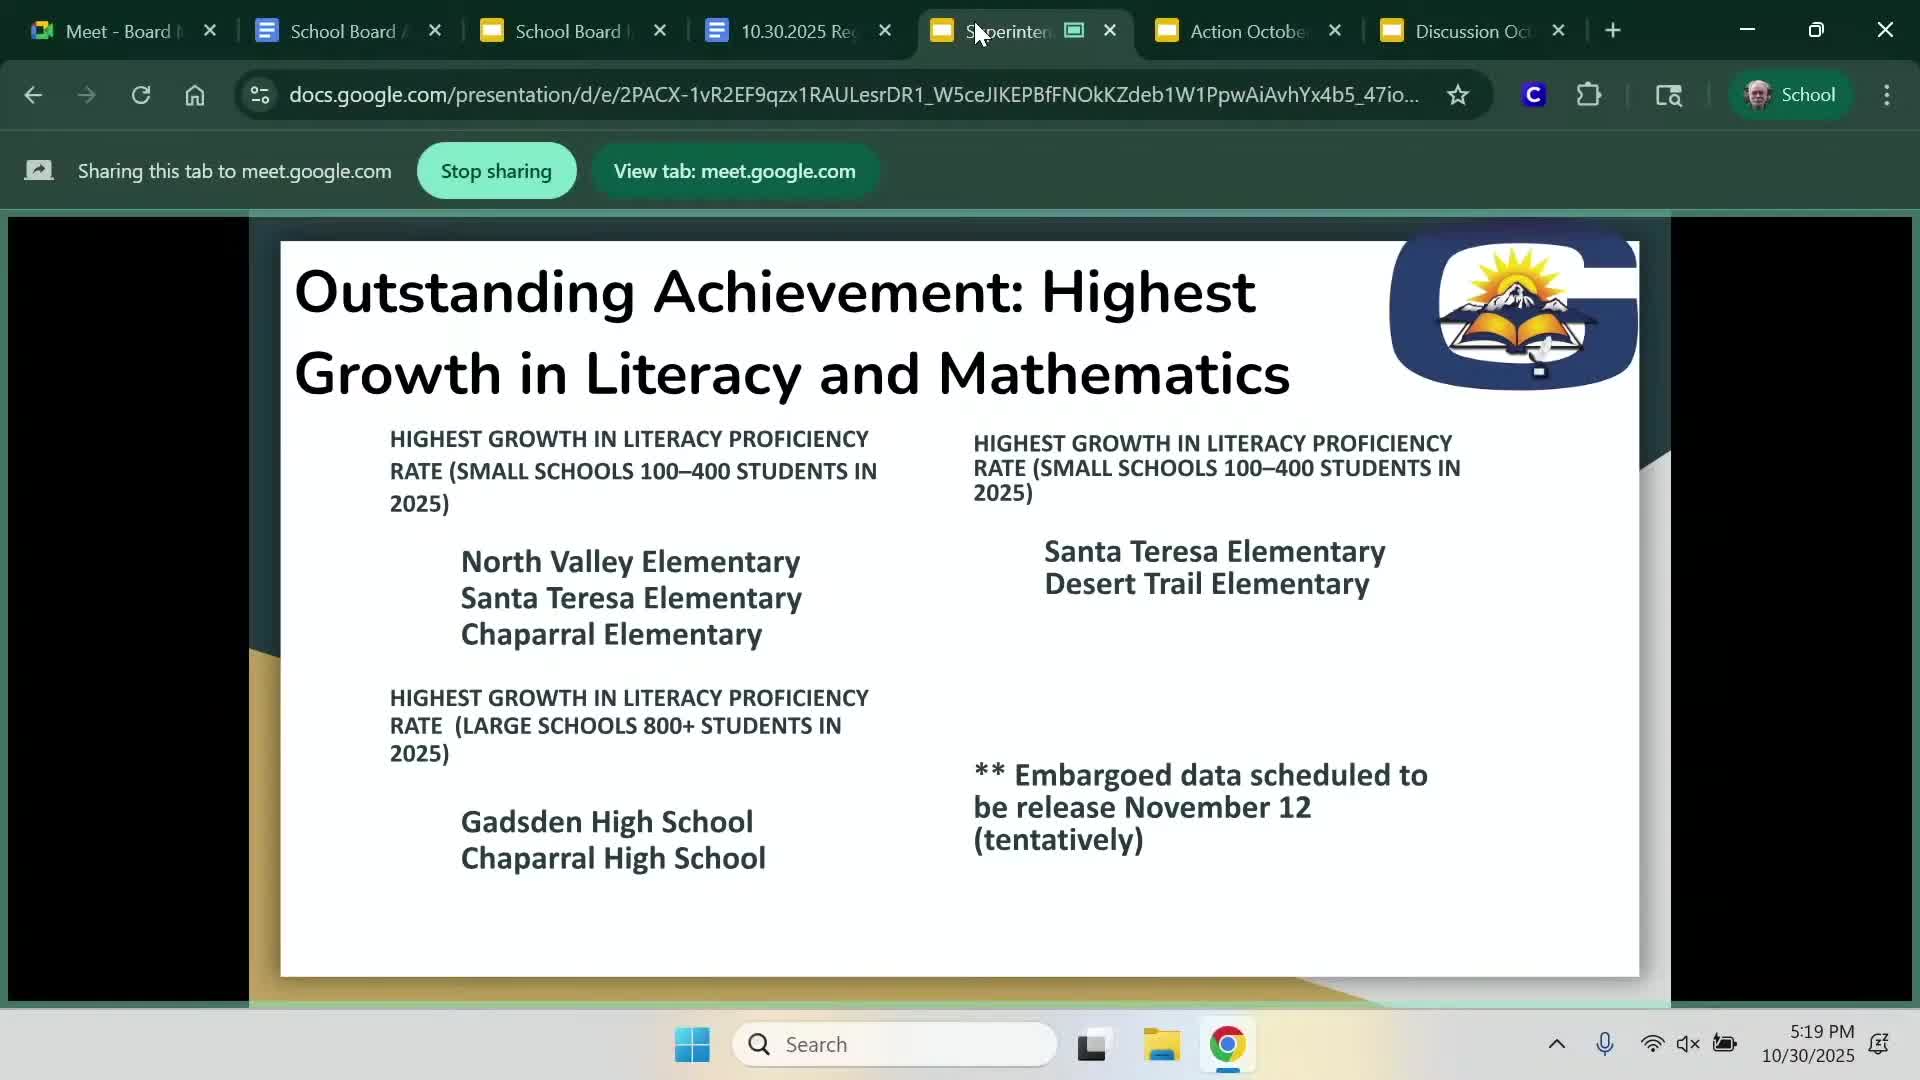Viewport: 1920px width, 1080px height.
Task: Bookmark this page with the star icon
Action: pos(1459,95)
